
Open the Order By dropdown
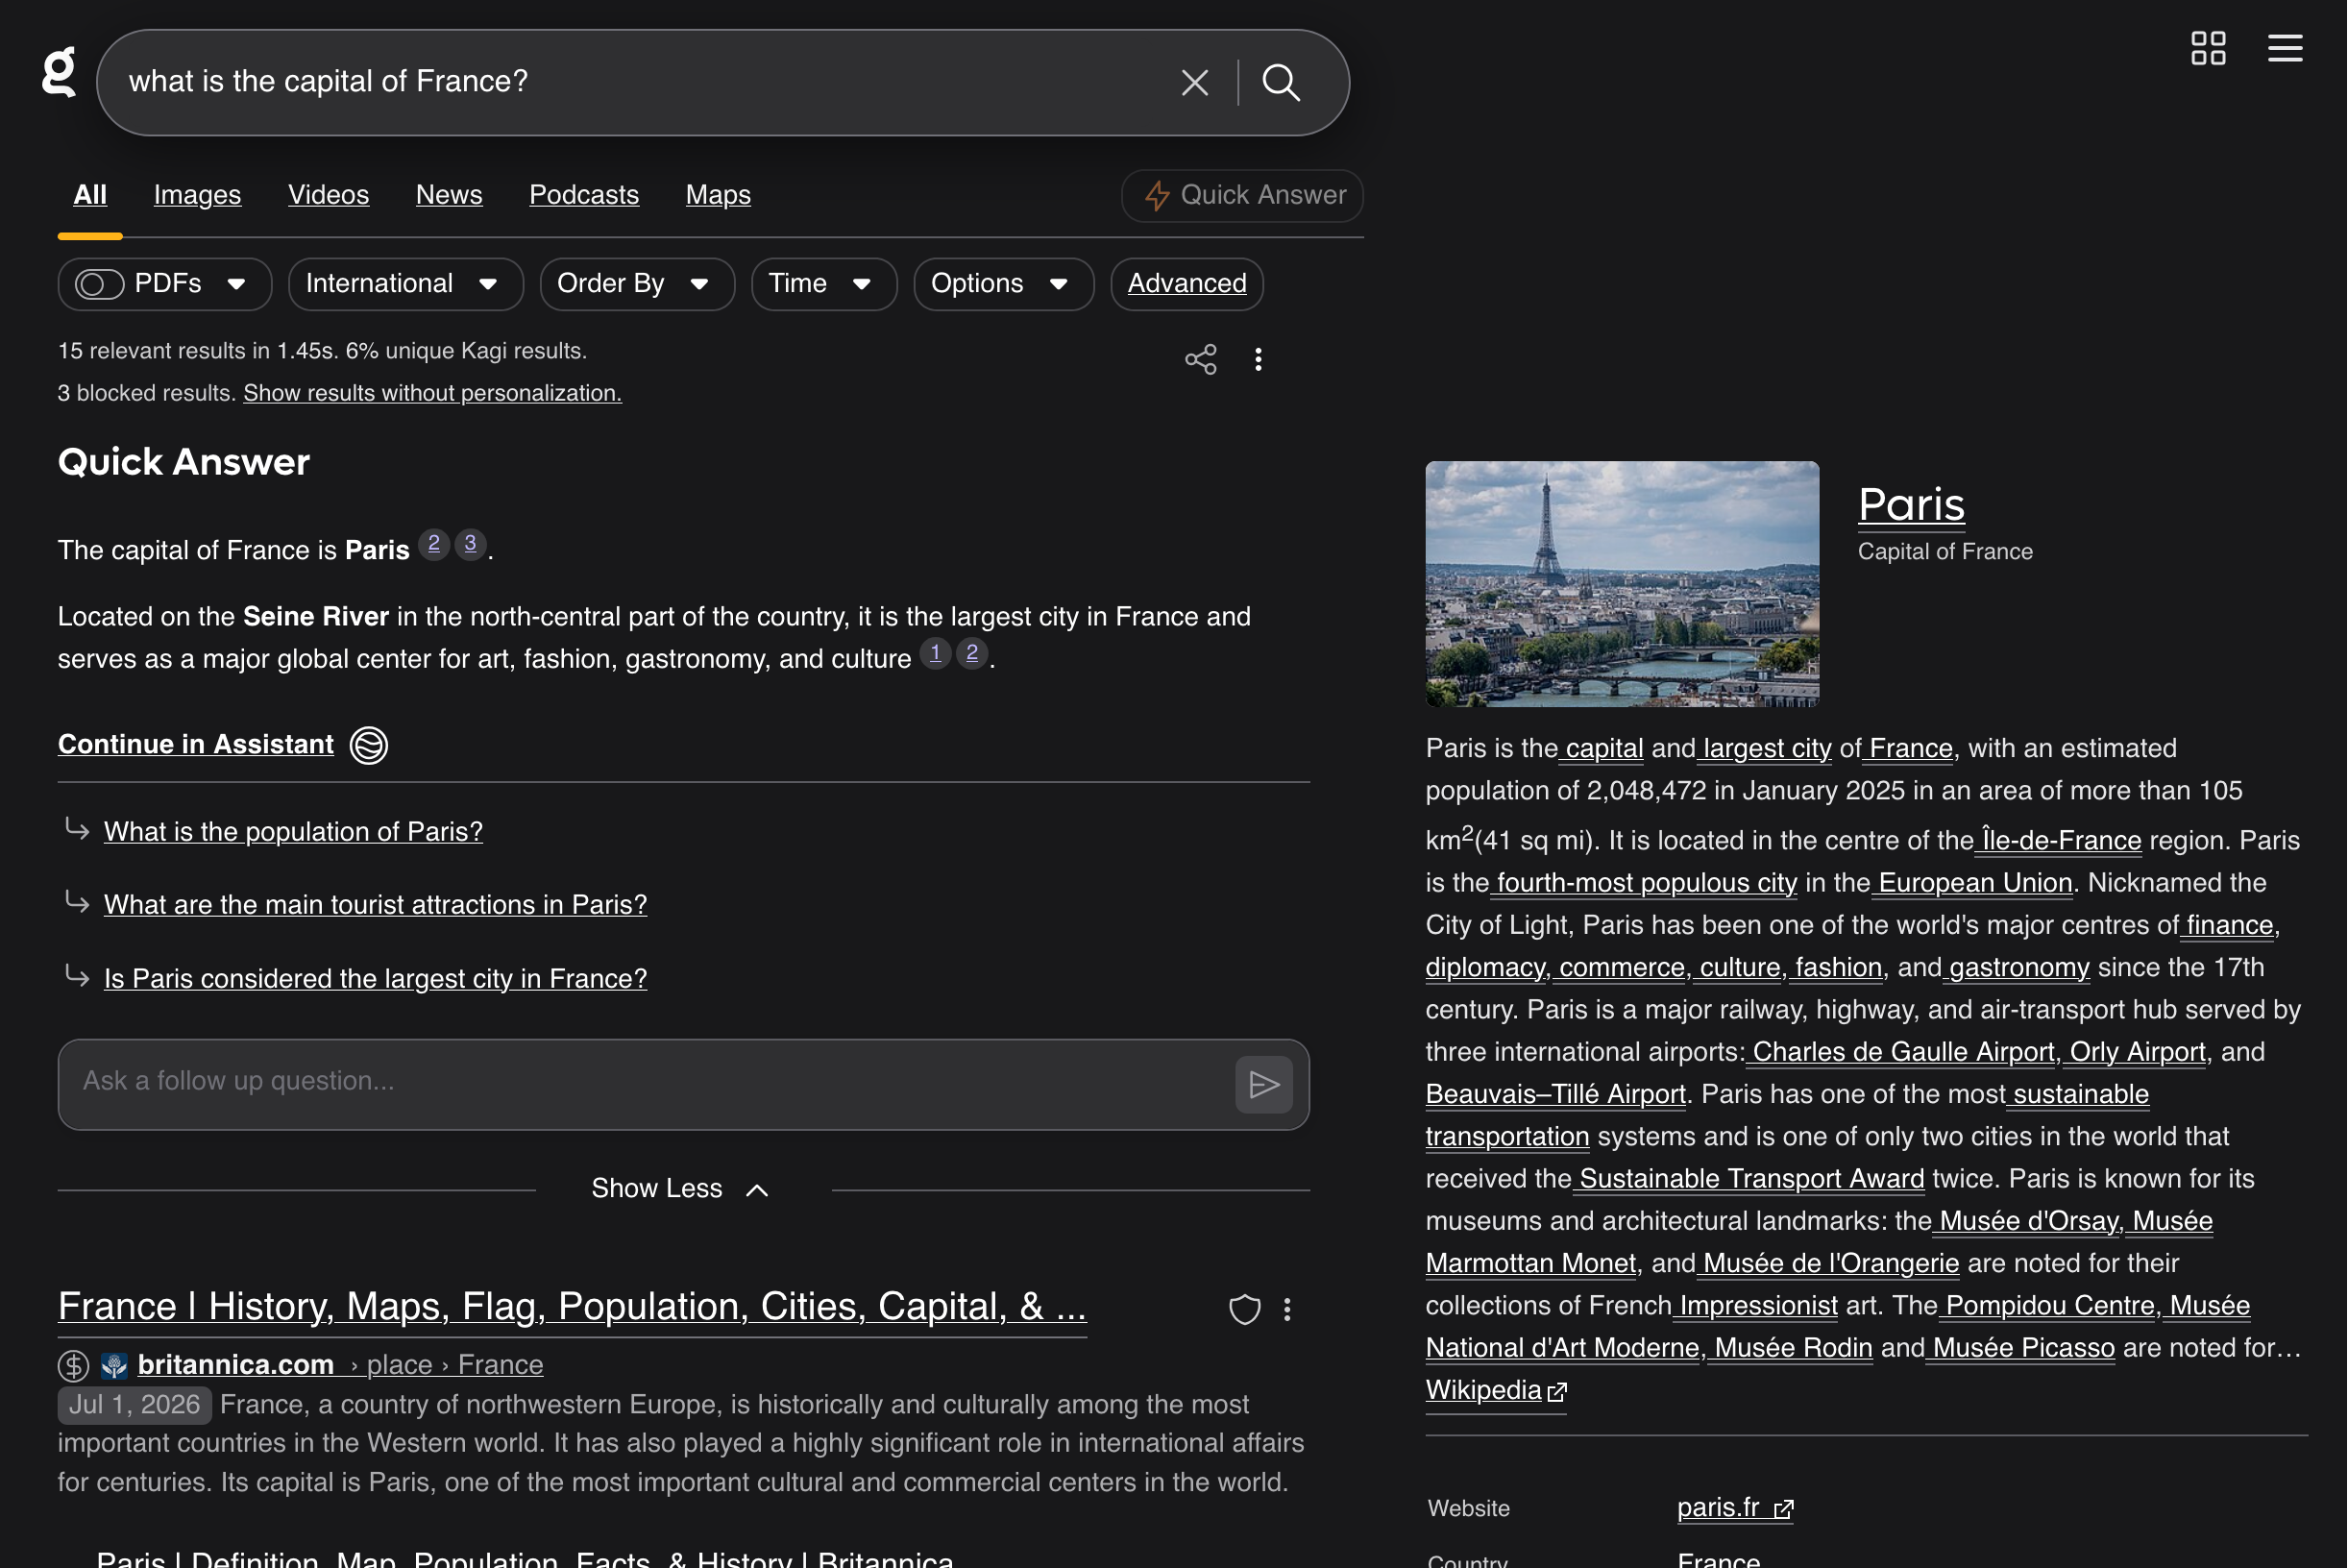click(637, 284)
